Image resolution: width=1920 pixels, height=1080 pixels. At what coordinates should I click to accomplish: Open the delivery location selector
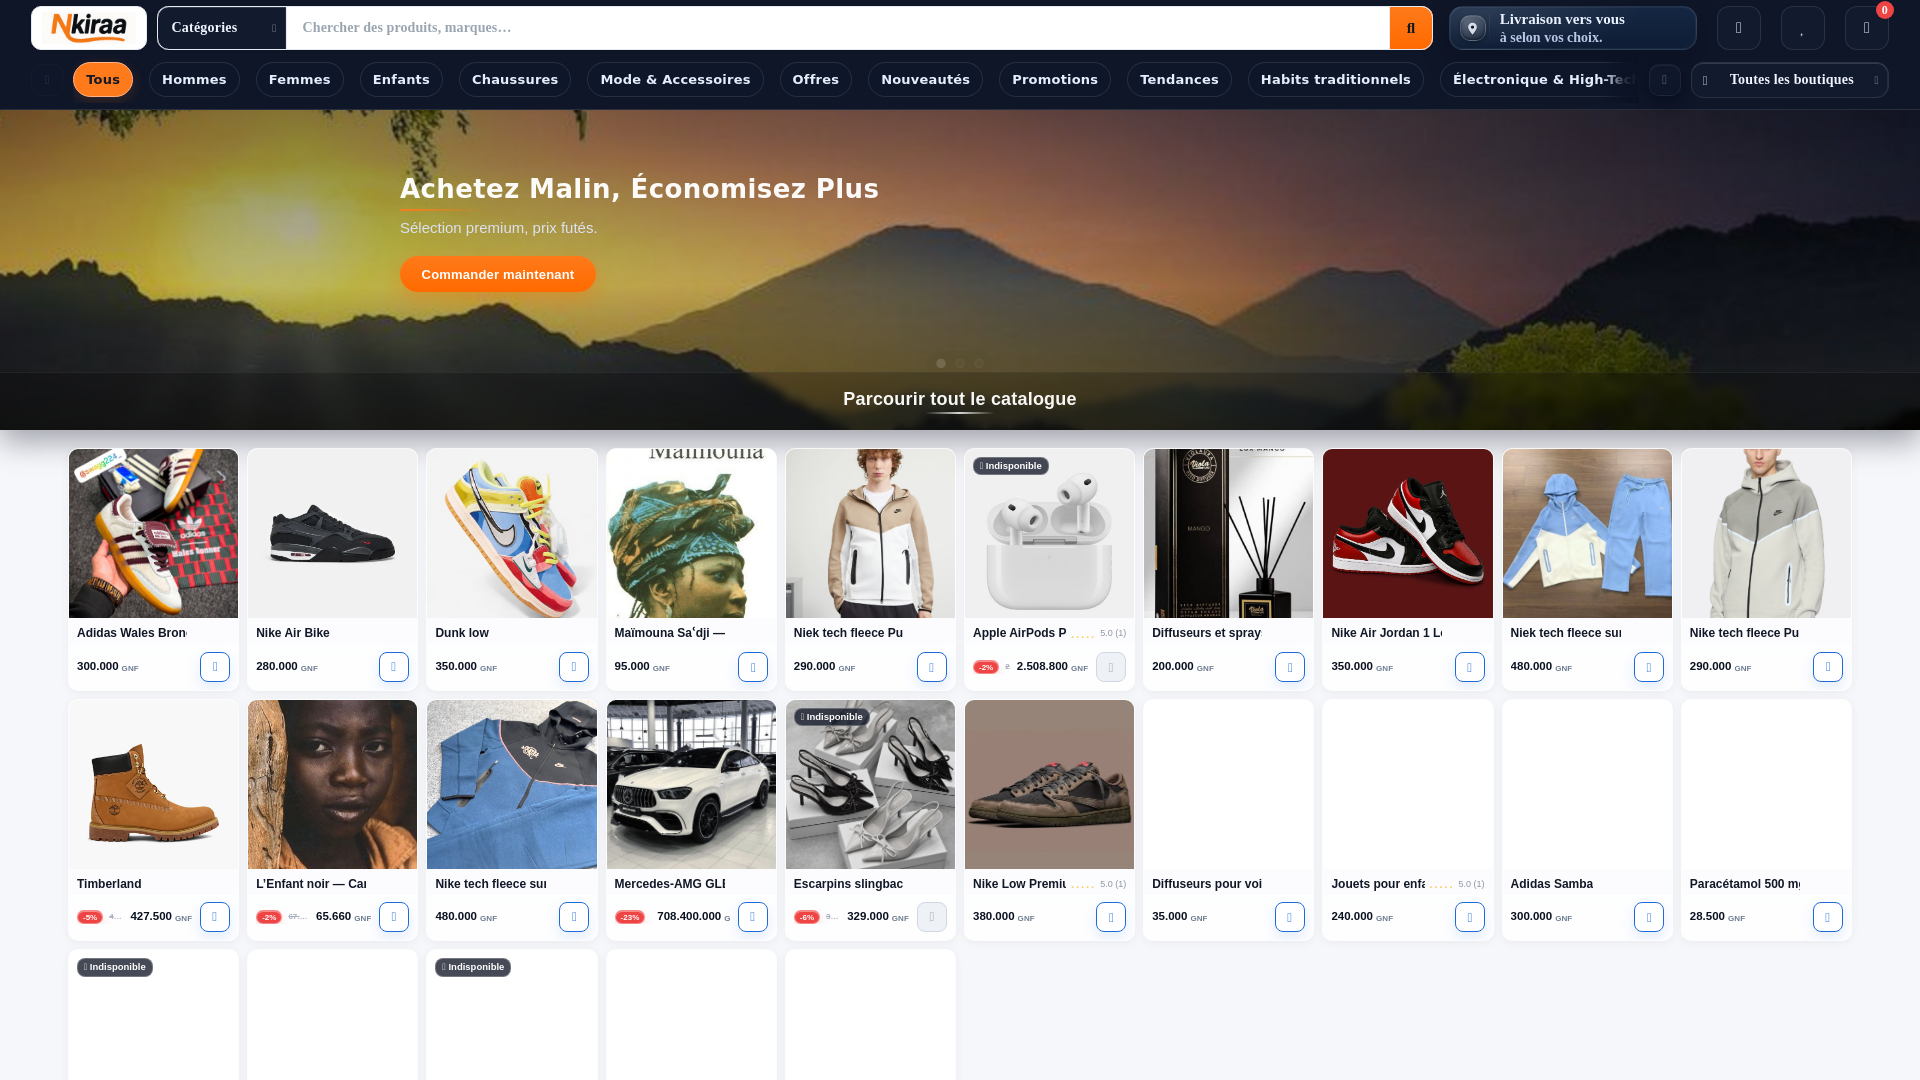1572,28
